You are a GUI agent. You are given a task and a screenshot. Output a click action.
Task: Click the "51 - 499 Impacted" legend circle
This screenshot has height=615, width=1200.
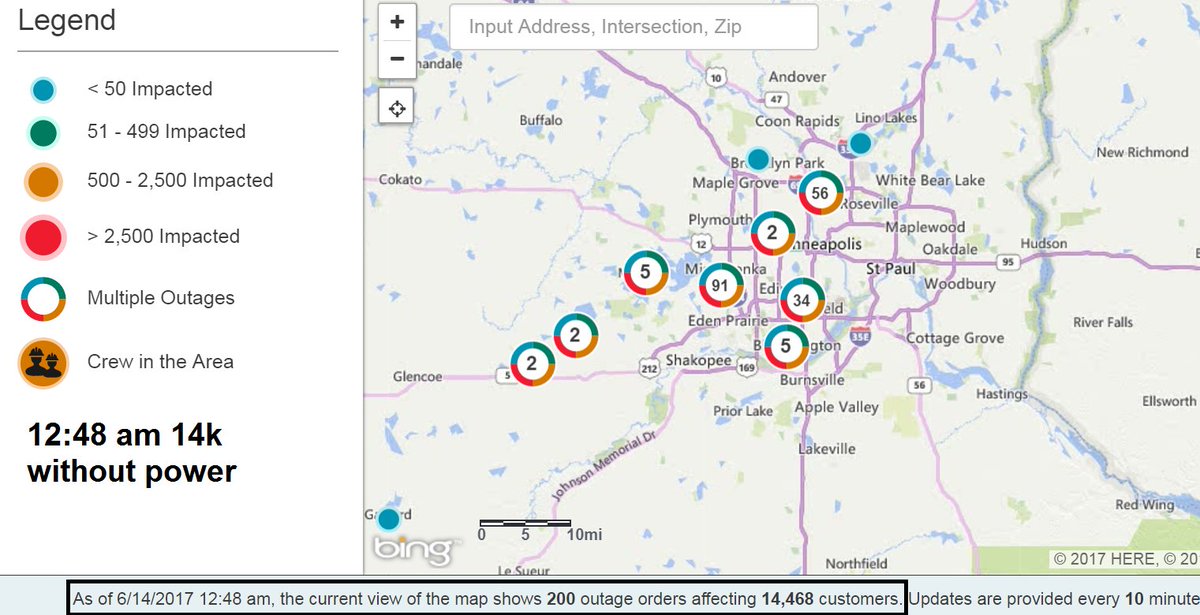coord(43,131)
